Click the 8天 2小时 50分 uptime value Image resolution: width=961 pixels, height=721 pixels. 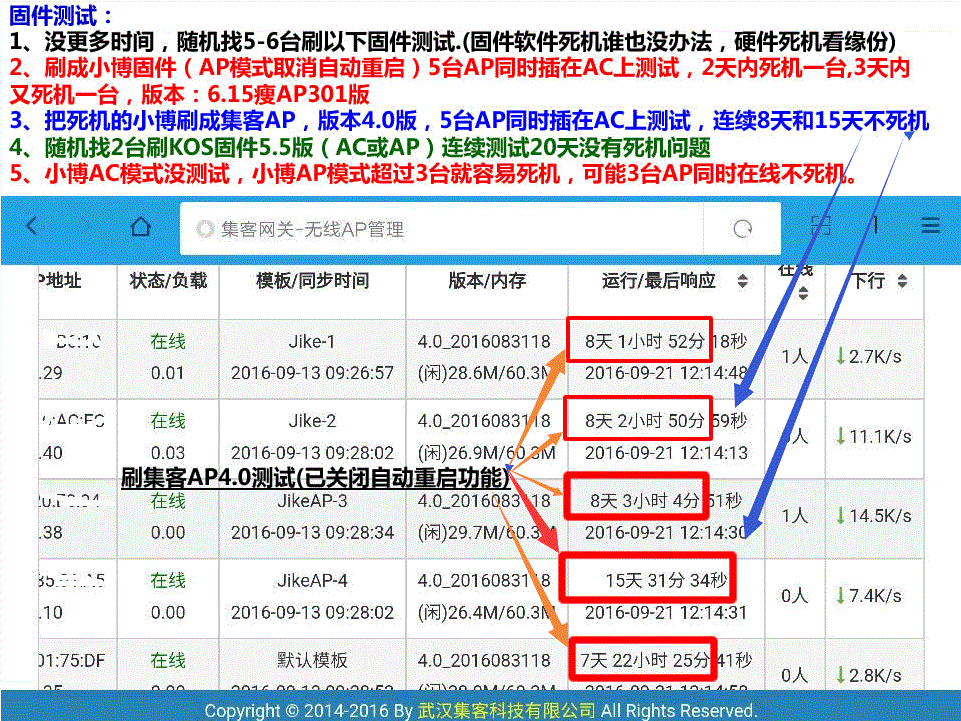click(644, 421)
